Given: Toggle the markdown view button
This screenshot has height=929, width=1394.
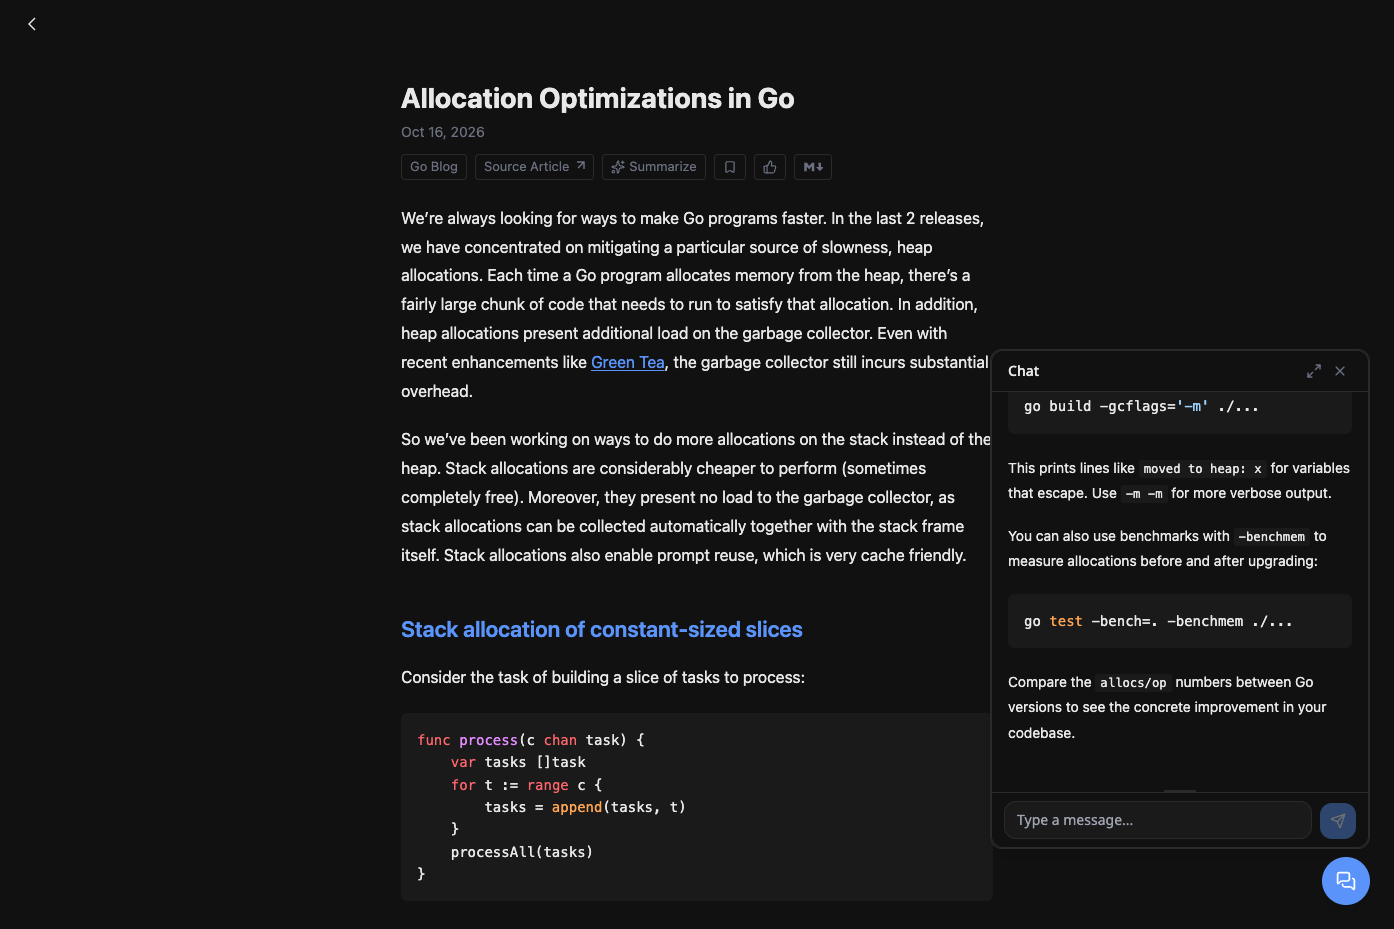Looking at the screenshot, I should click(x=813, y=167).
